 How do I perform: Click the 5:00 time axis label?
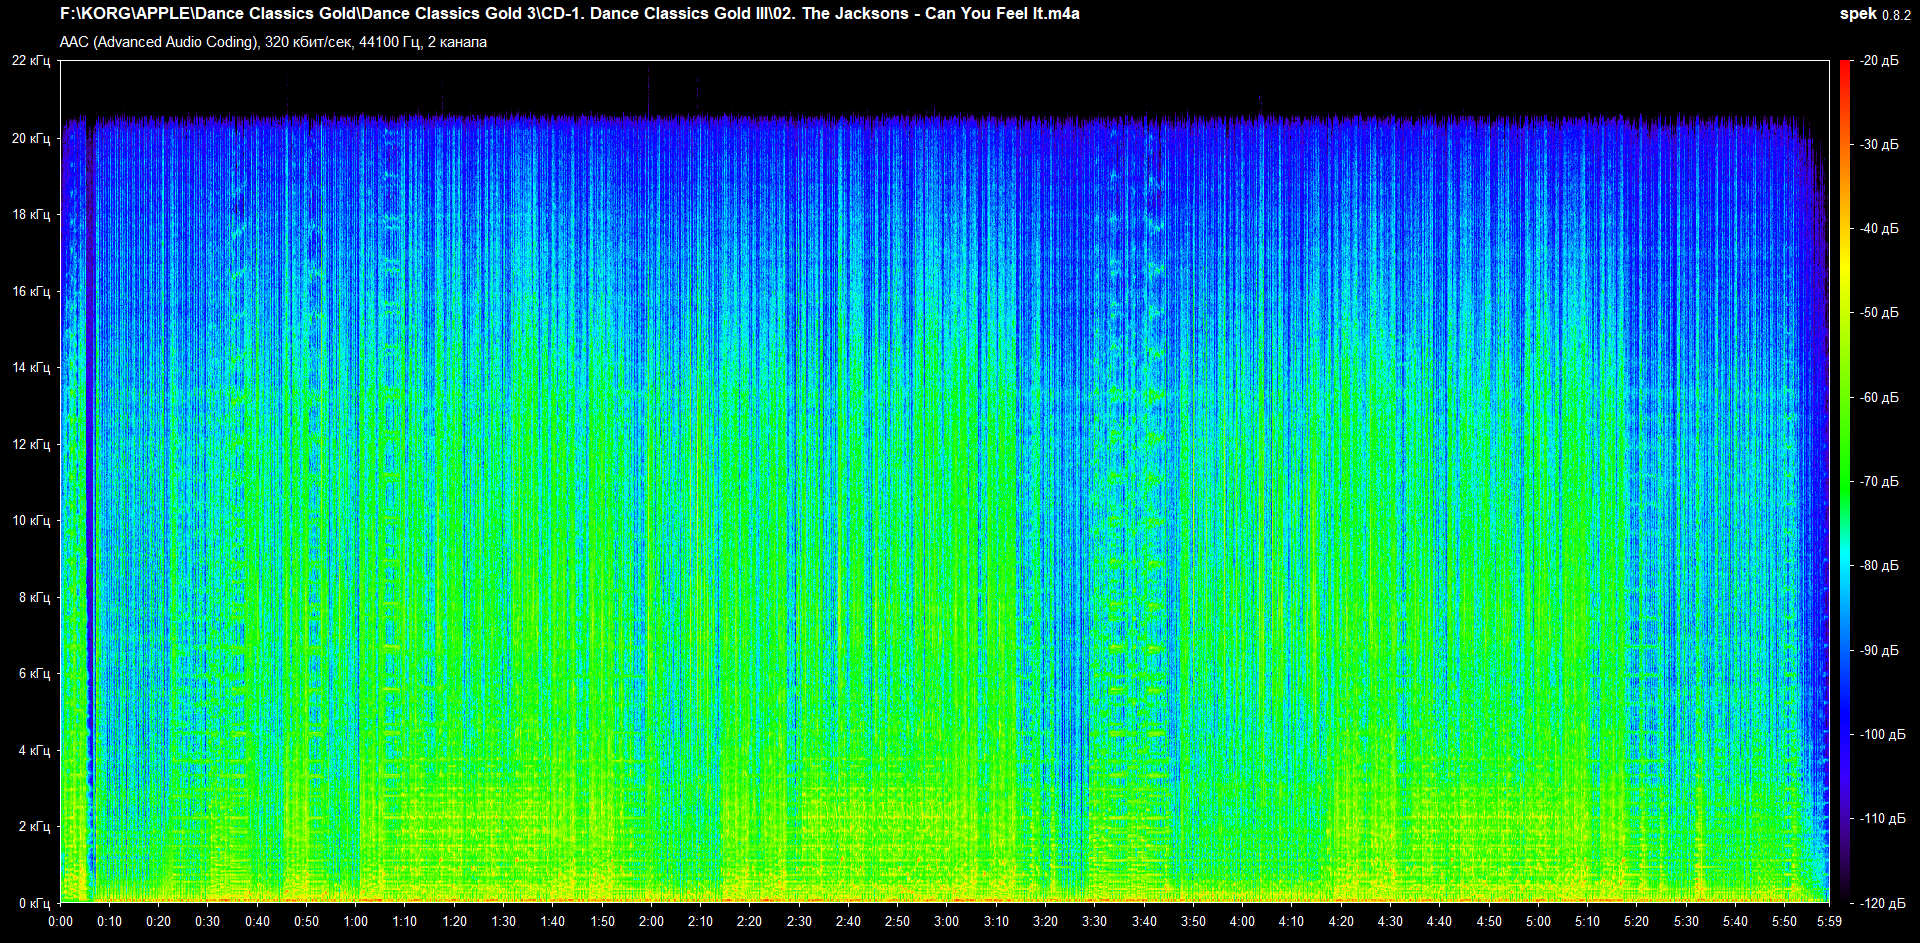(x=1538, y=921)
